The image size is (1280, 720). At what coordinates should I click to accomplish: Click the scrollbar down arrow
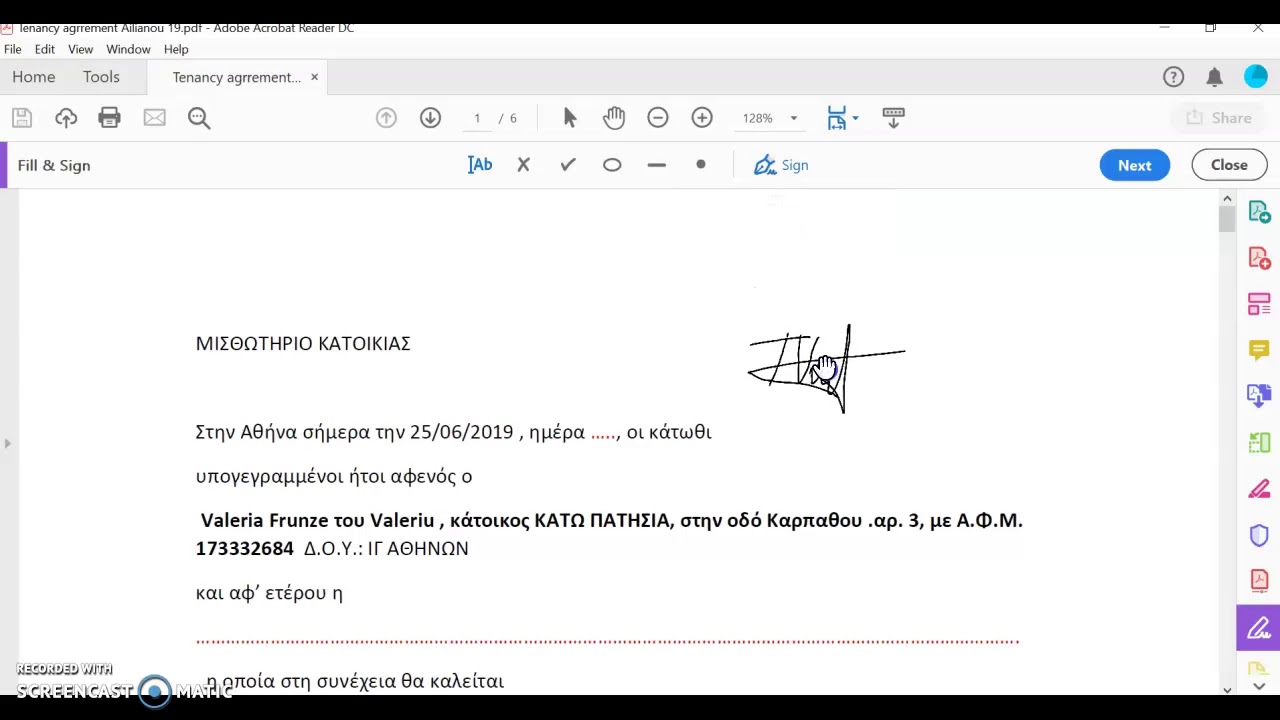tap(1227, 688)
